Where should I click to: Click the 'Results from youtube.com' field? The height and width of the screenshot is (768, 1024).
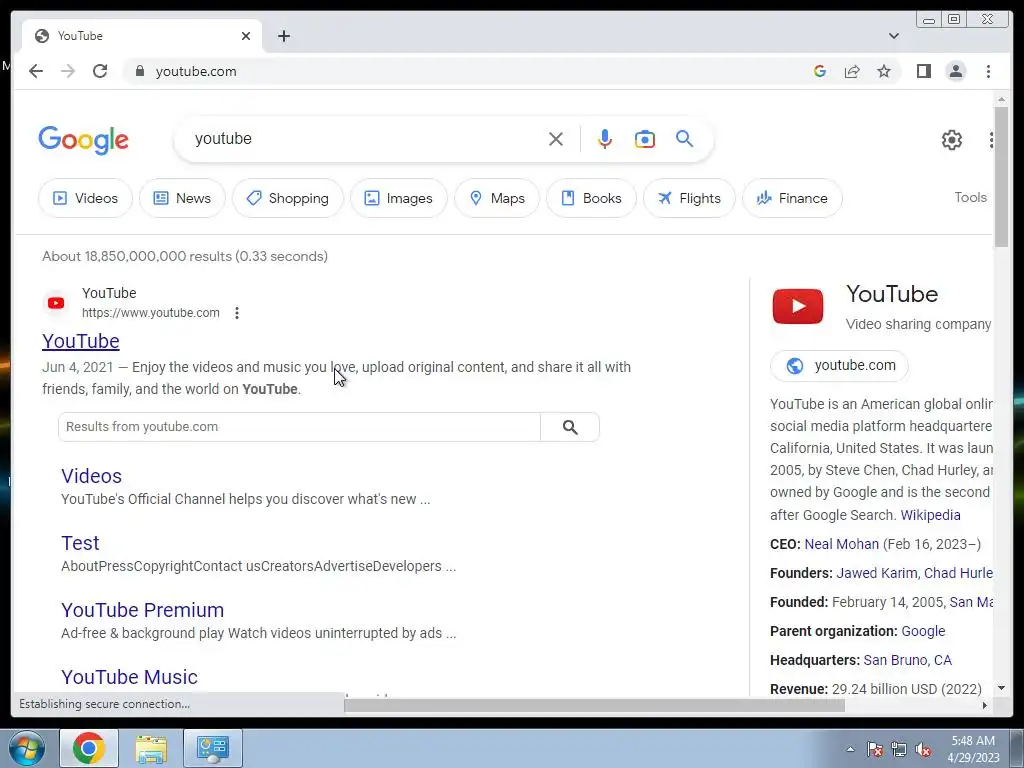[x=299, y=426]
